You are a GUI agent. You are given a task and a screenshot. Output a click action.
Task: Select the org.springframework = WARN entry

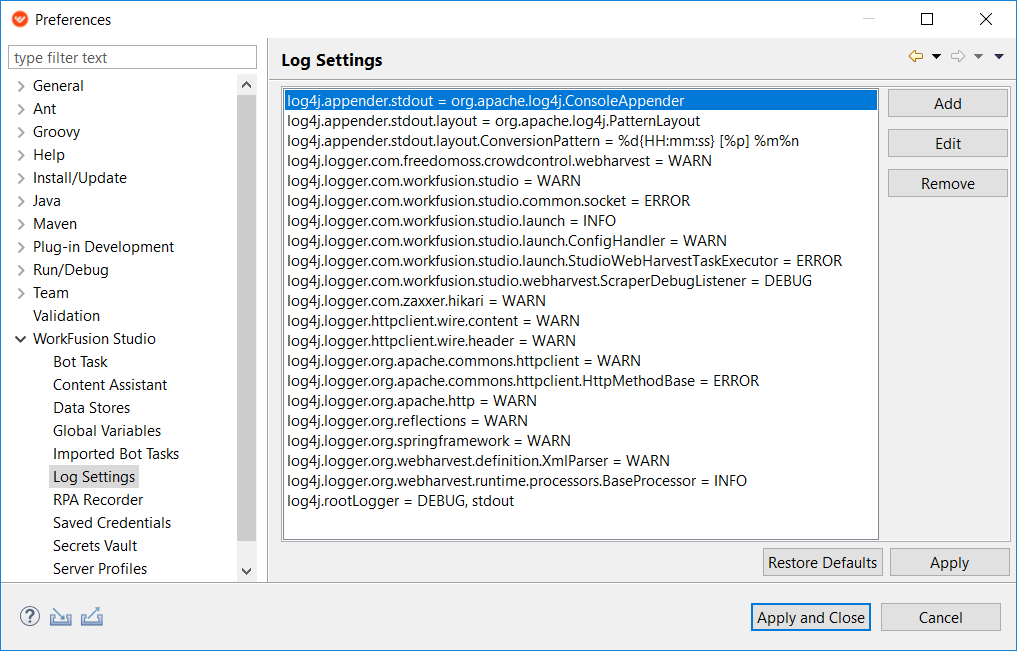click(580, 441)
